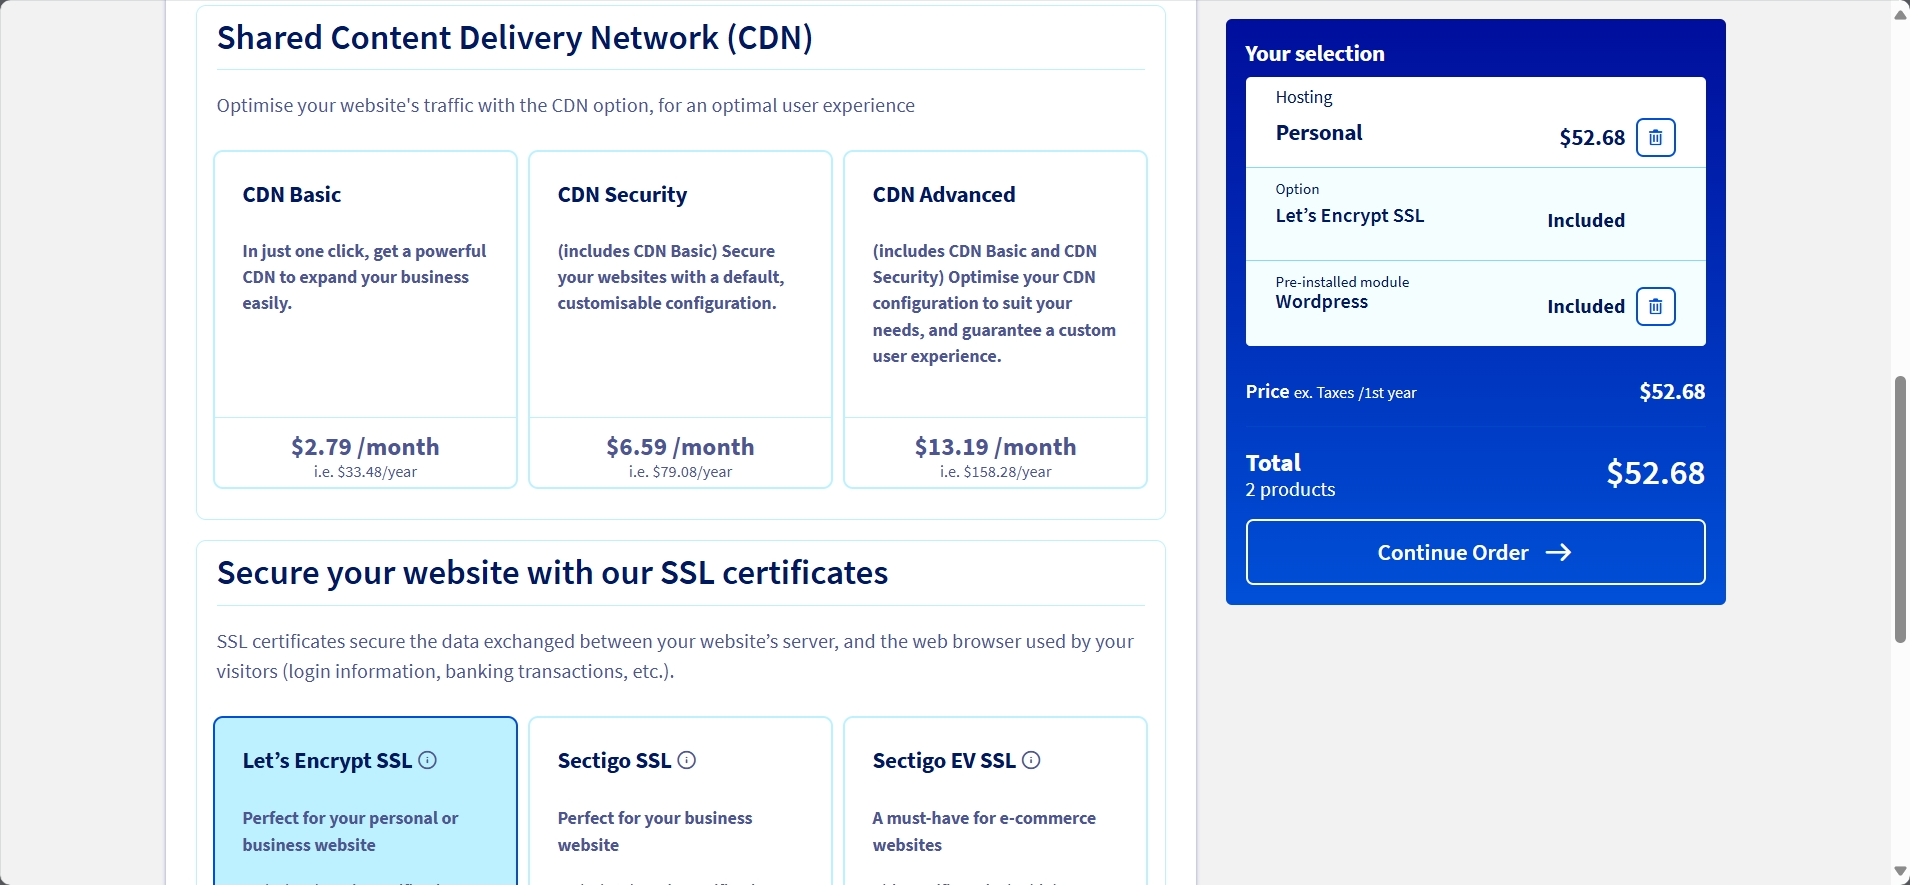The image size is (1910, 885).
Task: Pick the CDN Advanced option card
Action: 995,300
